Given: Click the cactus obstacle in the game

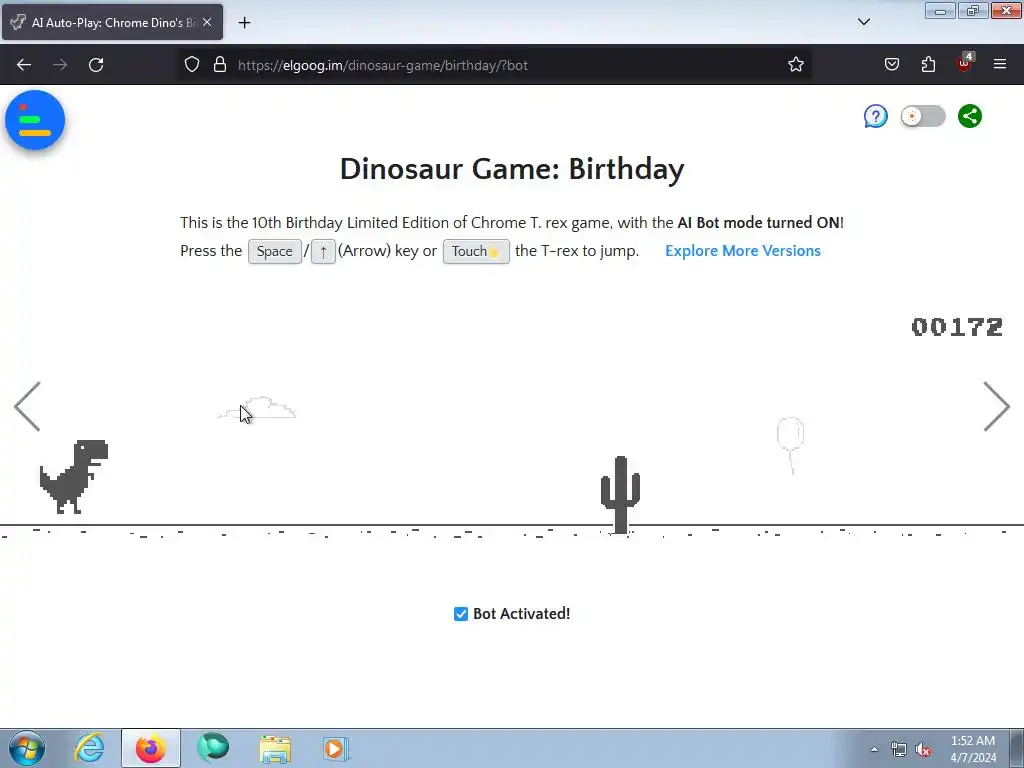Looking at the screenshot, I should pos(620,494).
